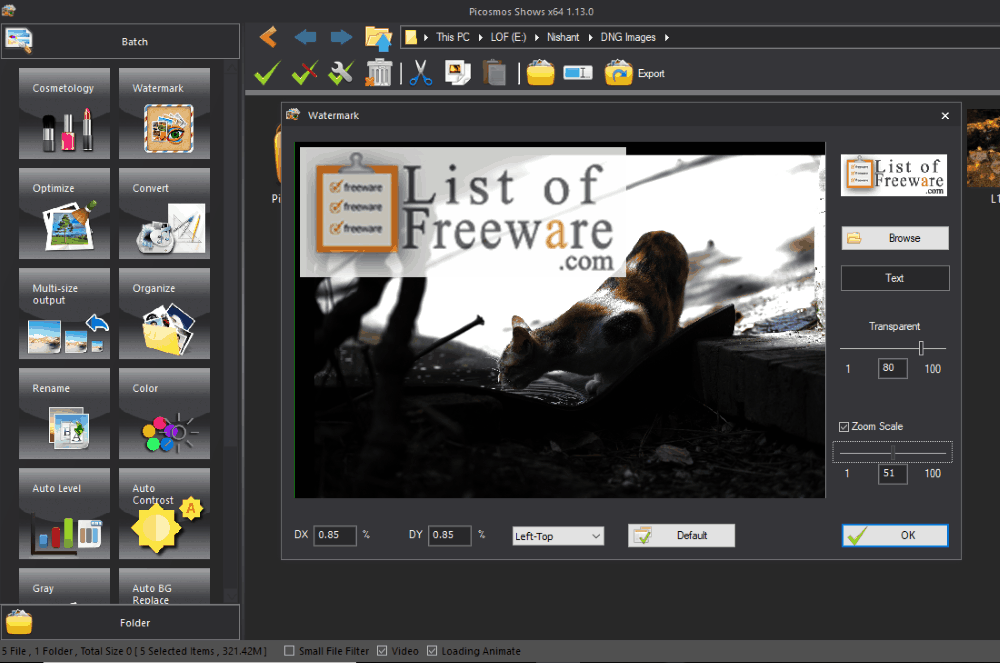Click the yellow folder toolbar icon
This screenshot has height=663, width=1000.
coord(540,73)
